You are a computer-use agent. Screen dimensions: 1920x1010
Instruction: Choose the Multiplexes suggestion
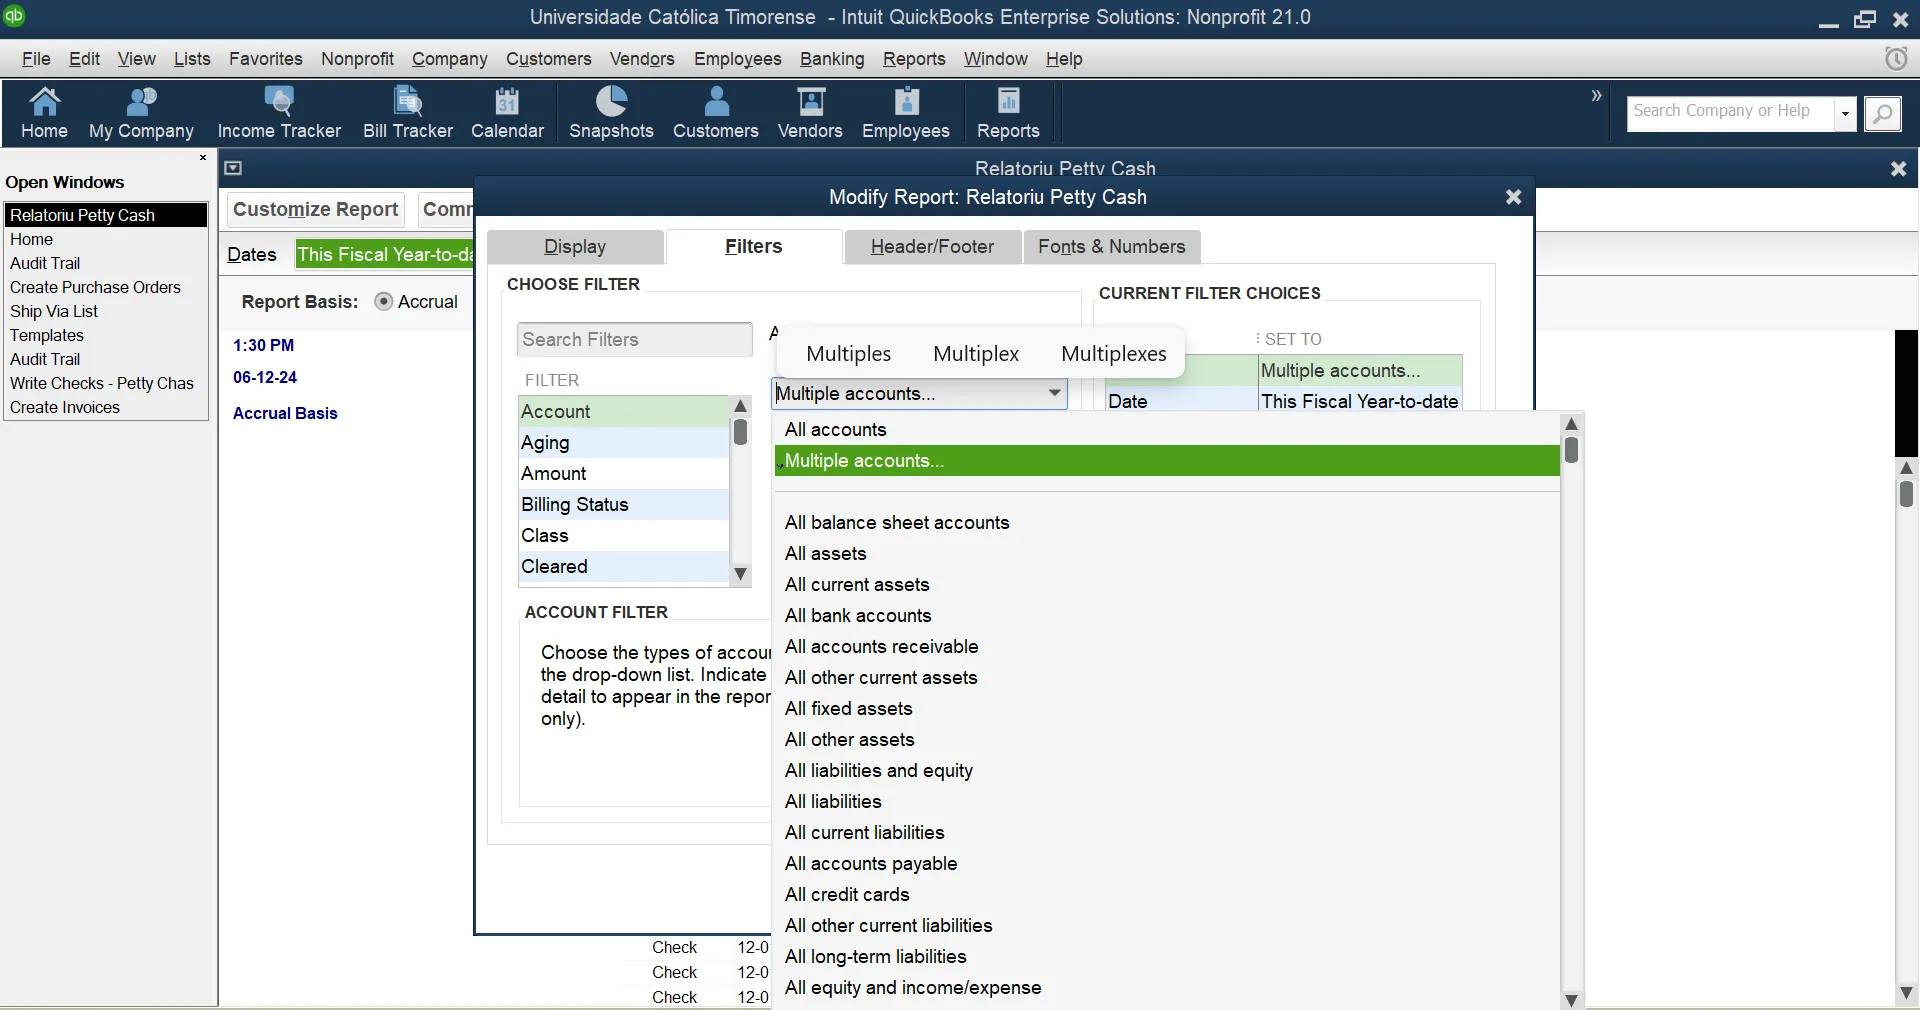click(x=1114, y=354)
